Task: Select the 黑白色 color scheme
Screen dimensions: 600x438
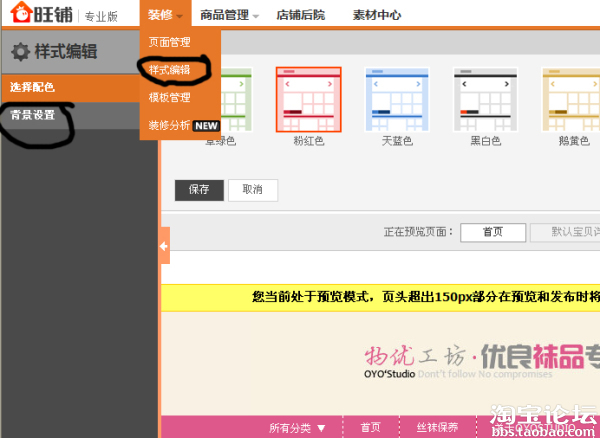Action: 485,99
